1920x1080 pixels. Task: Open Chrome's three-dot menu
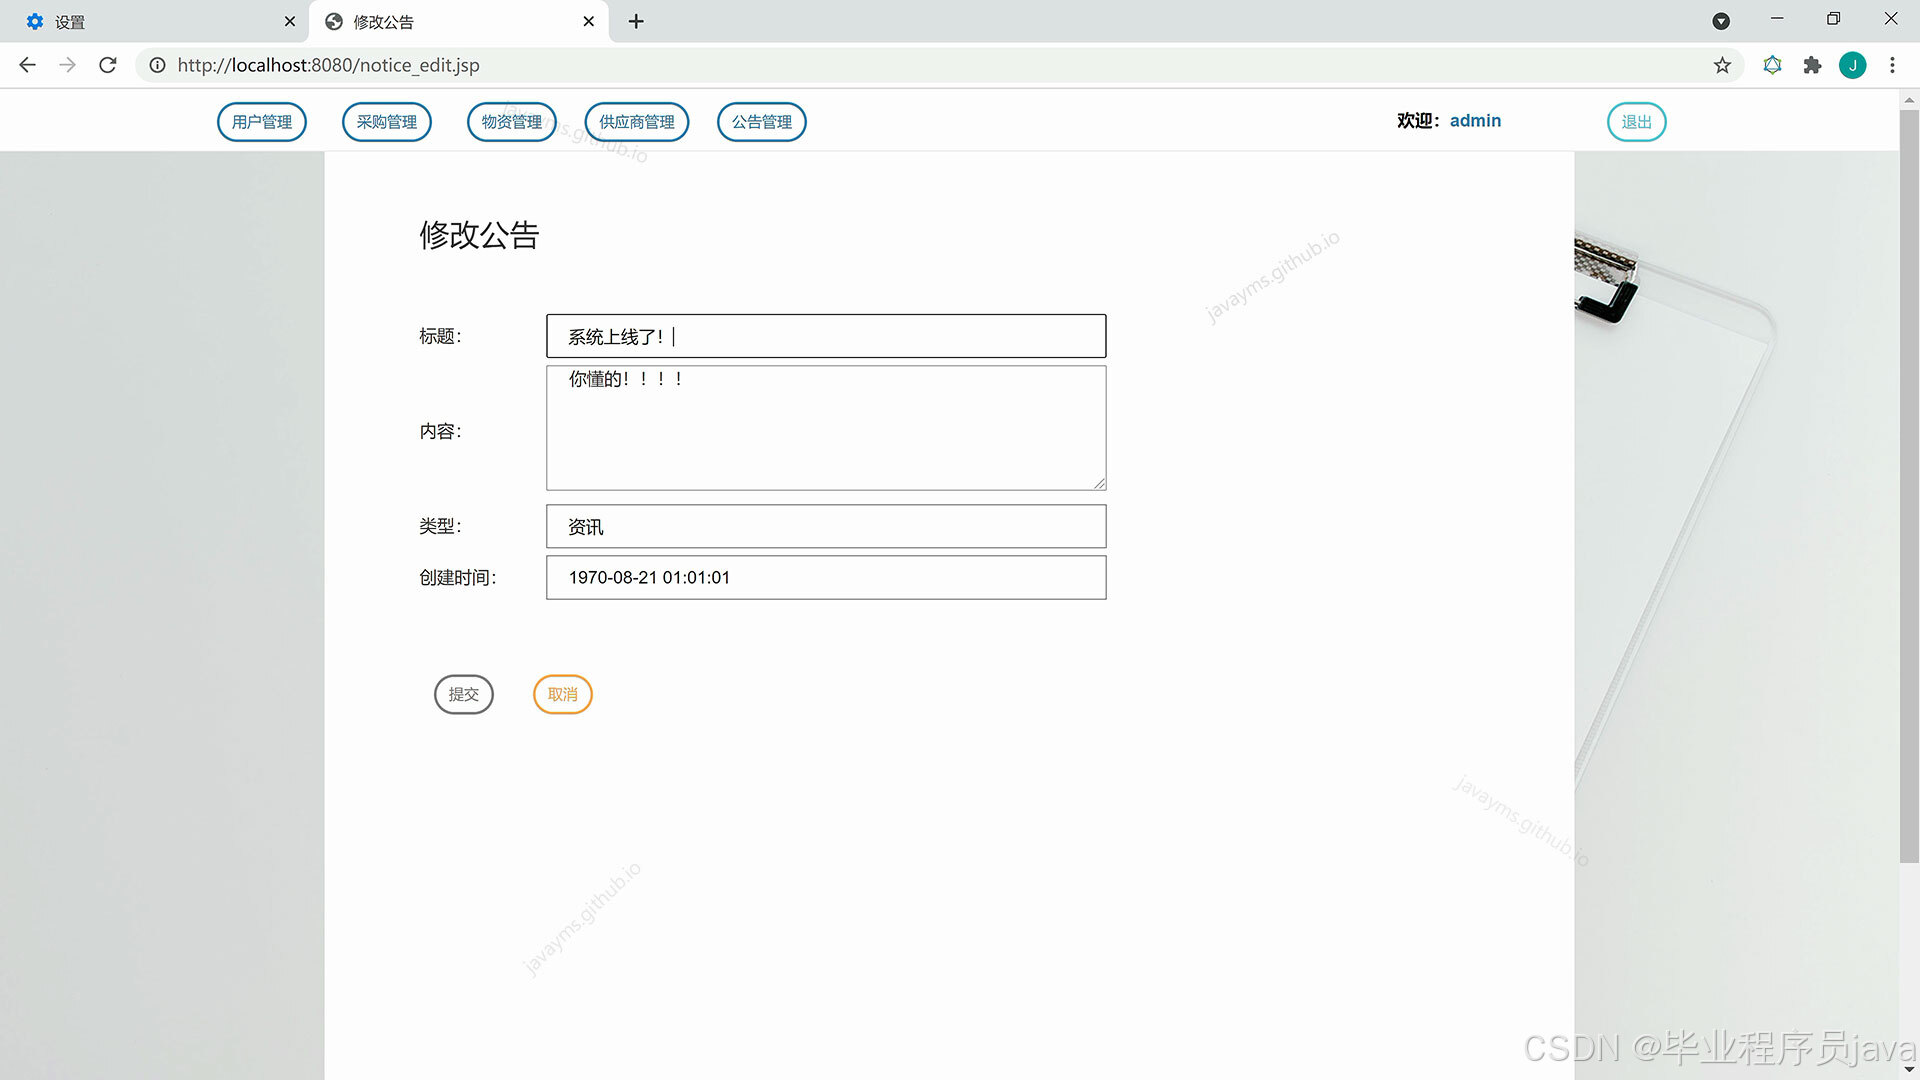pos(1892,65)
